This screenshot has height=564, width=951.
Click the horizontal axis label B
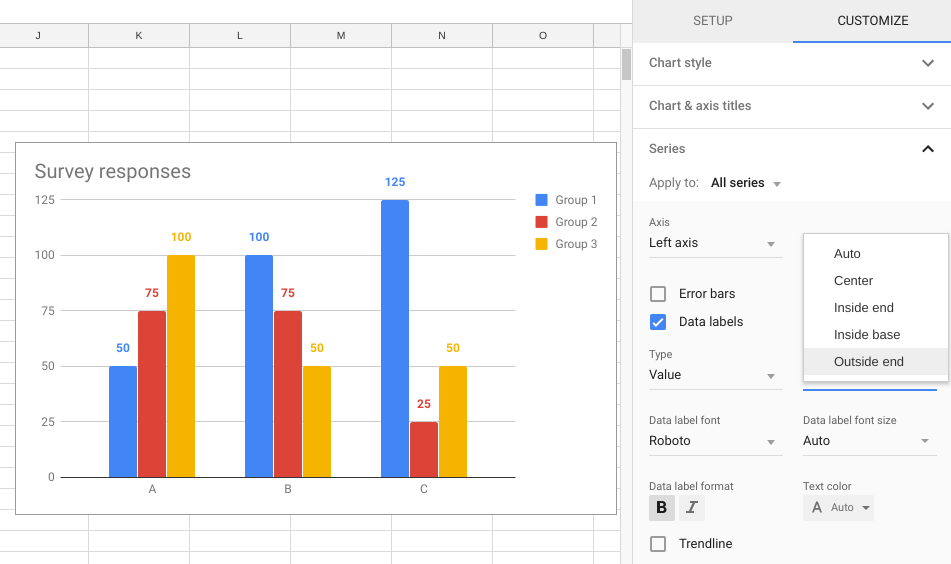click(x=288, y=489)
